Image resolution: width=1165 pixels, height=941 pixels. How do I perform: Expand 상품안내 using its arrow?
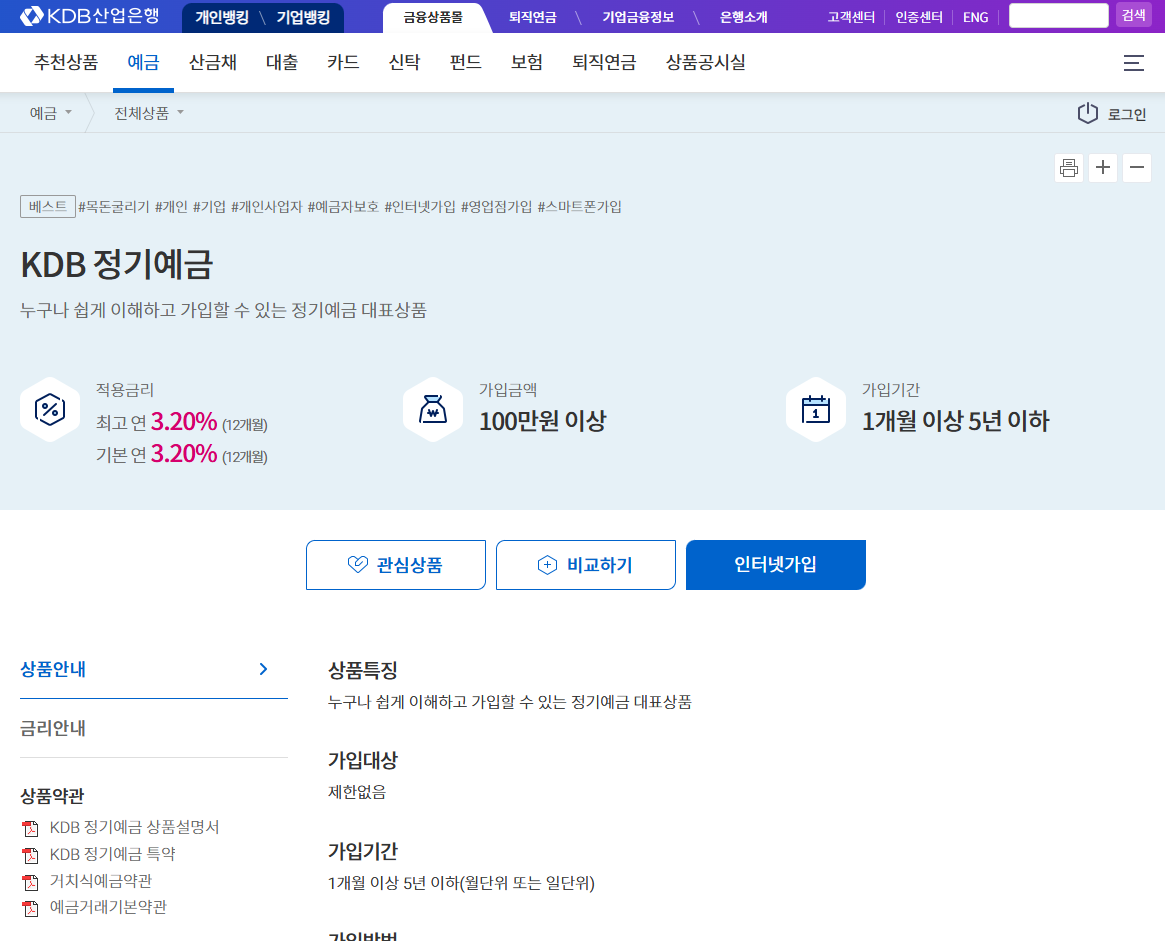(x=264, y=669)
